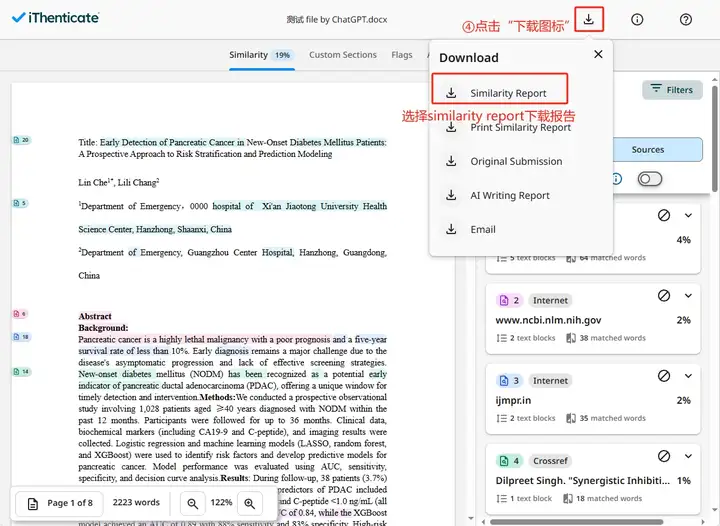The image size is (720, 526).
Task: Click green match marker 14 in the margin
Action: pos(21,371)
